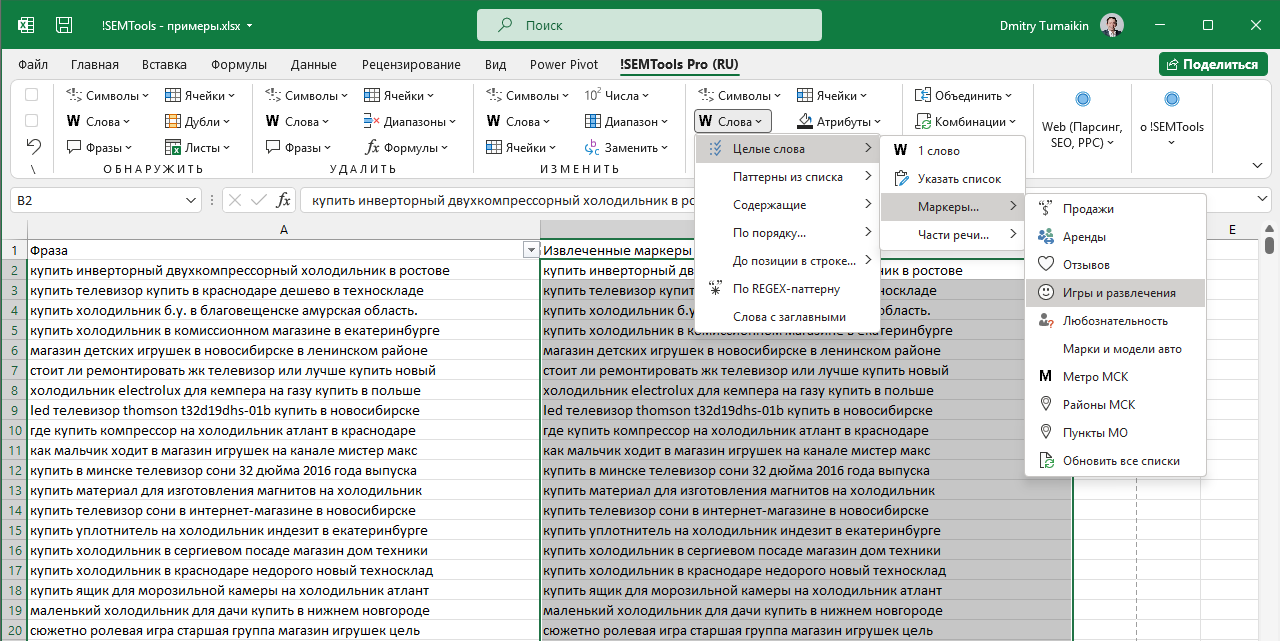Open the Числа dropdown

pos(616,96)
